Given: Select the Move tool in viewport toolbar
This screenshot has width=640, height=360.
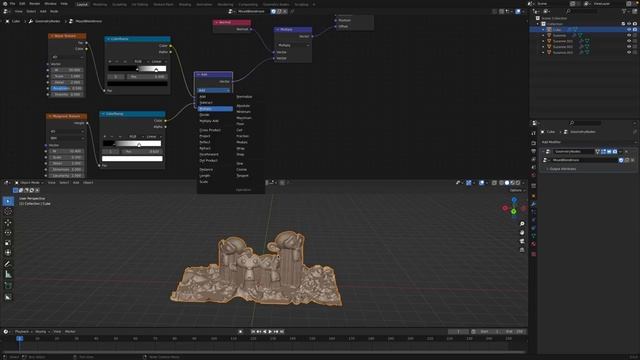Looking at the screenshot, I should pyautogui.click(x=8, y=222).
